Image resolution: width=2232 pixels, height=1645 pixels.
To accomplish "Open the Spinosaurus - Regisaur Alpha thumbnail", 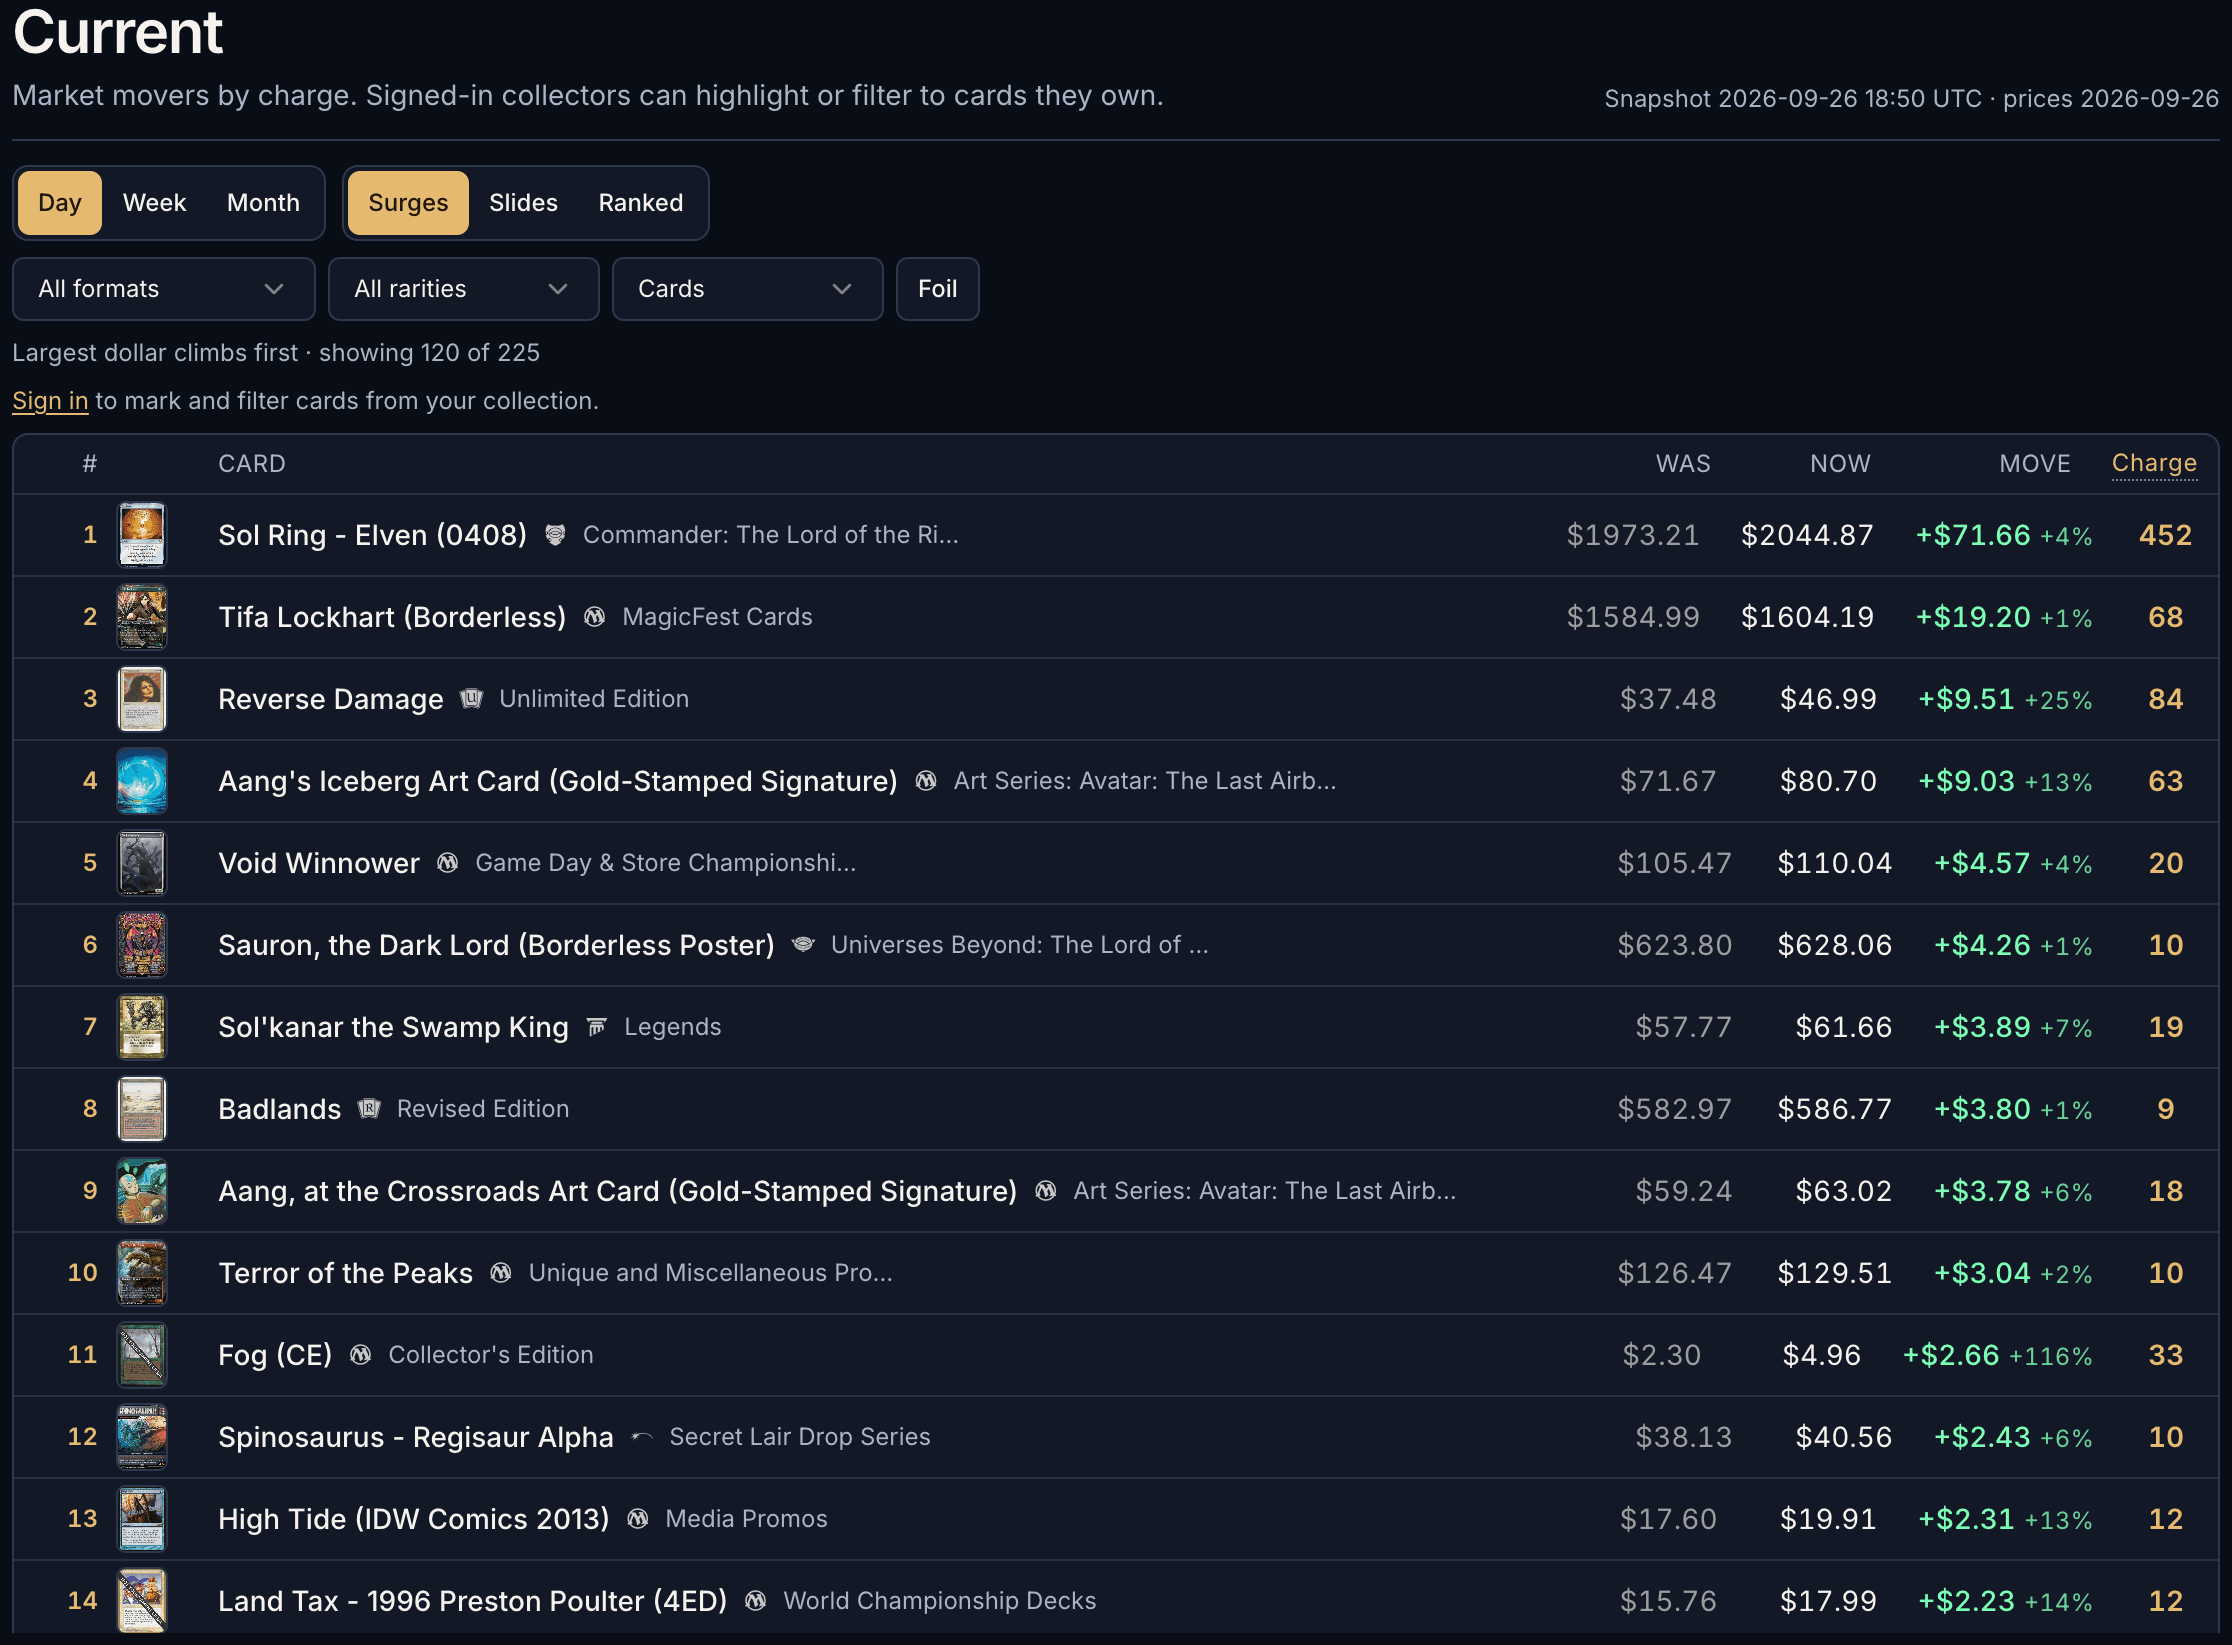I will click(x=142, y=1437).
